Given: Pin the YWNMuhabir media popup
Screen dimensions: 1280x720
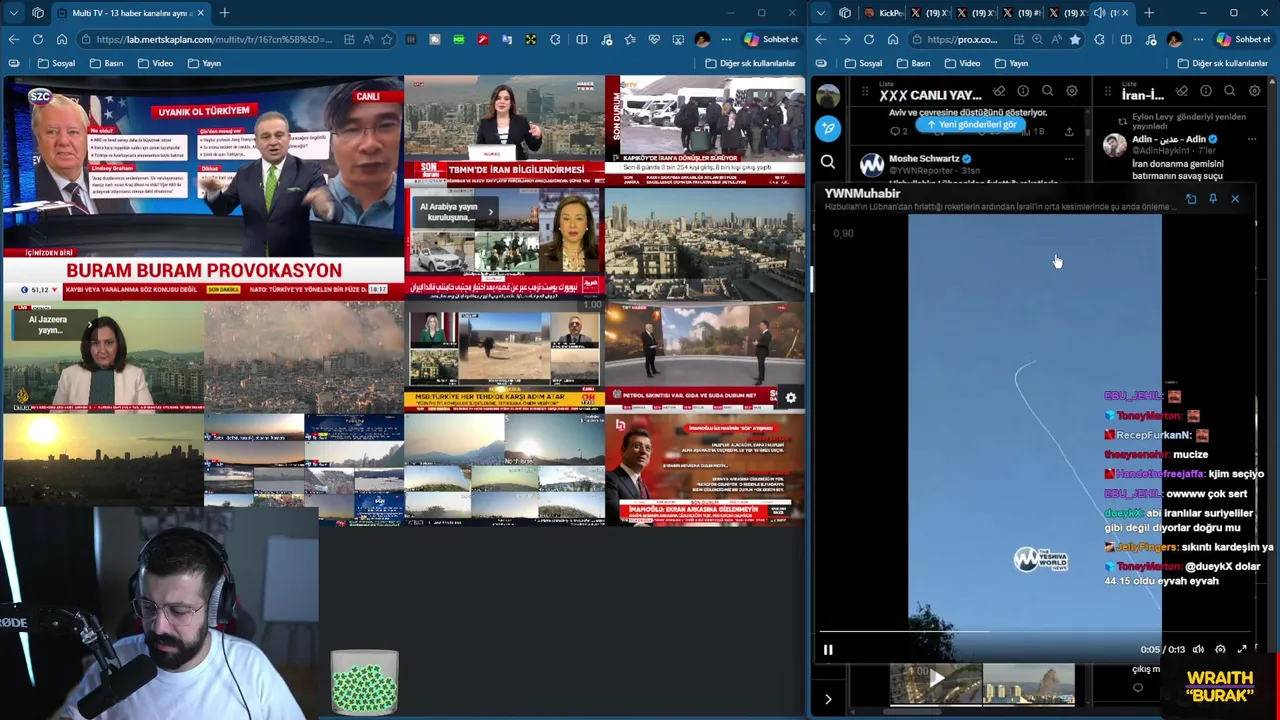Looking at the screenshot, I should coord(1213,199).
